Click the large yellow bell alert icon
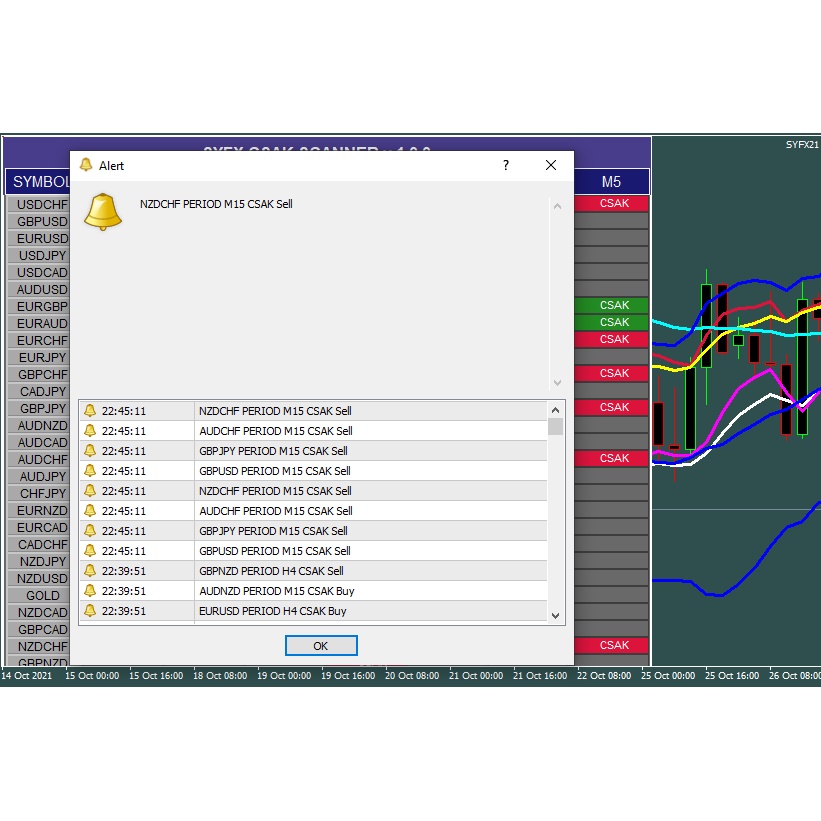This screenshot has width=821, height=821. pyautogui.click(x=102, y=211)
